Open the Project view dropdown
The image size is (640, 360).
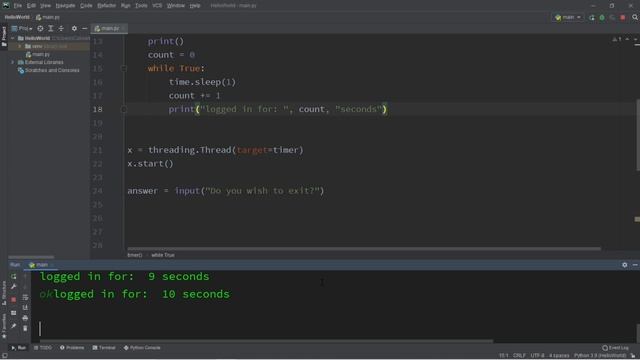click(22, 29)
